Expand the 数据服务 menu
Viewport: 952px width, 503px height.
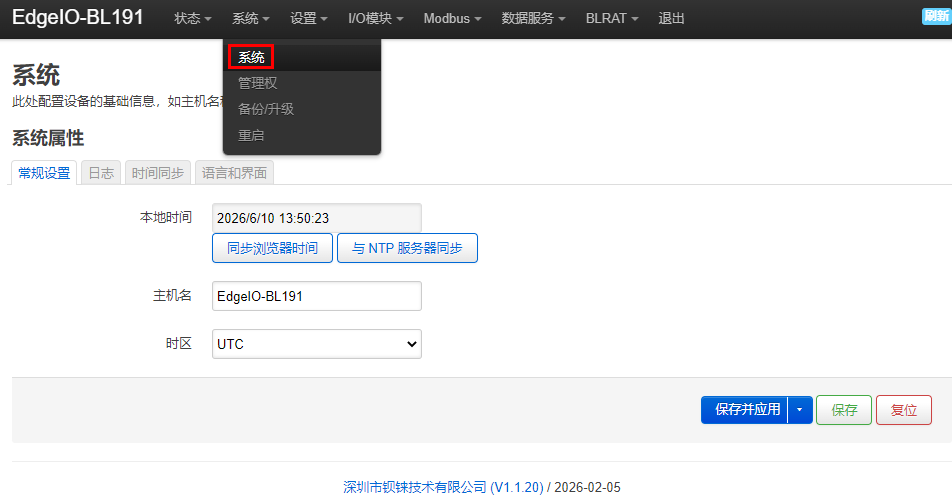[x=533, y=18]
